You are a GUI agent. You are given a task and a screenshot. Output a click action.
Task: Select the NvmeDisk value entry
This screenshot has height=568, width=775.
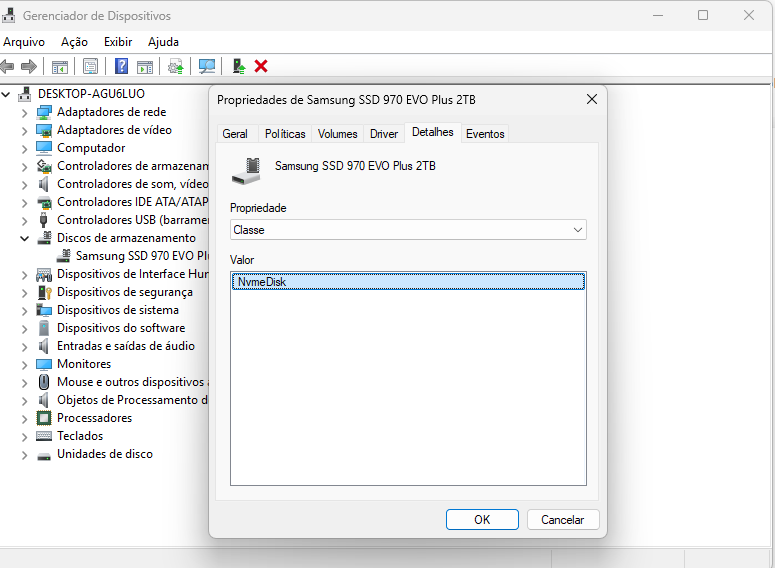[x=408, y=282]
